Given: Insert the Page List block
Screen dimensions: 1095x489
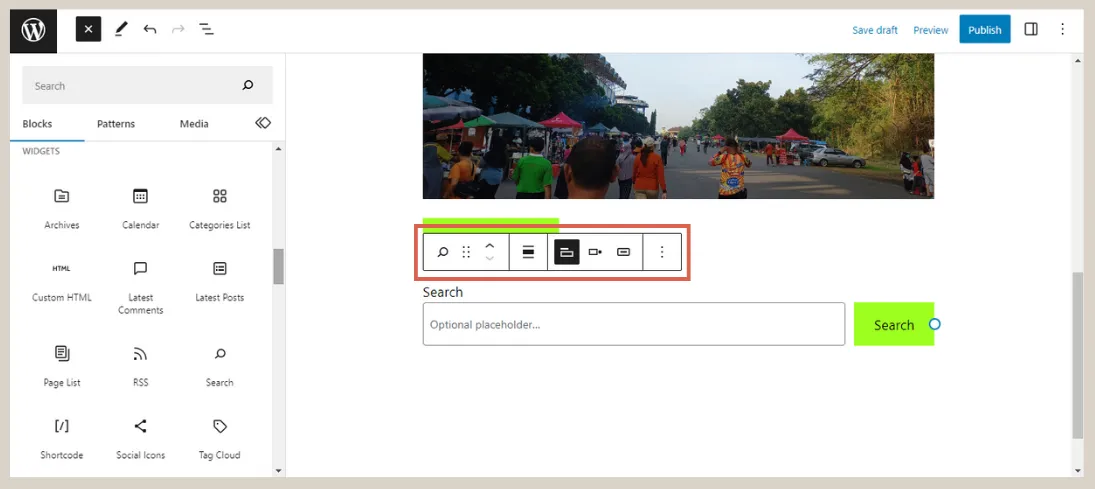Looking at the screenshot, I should click(x=61, y=366).
